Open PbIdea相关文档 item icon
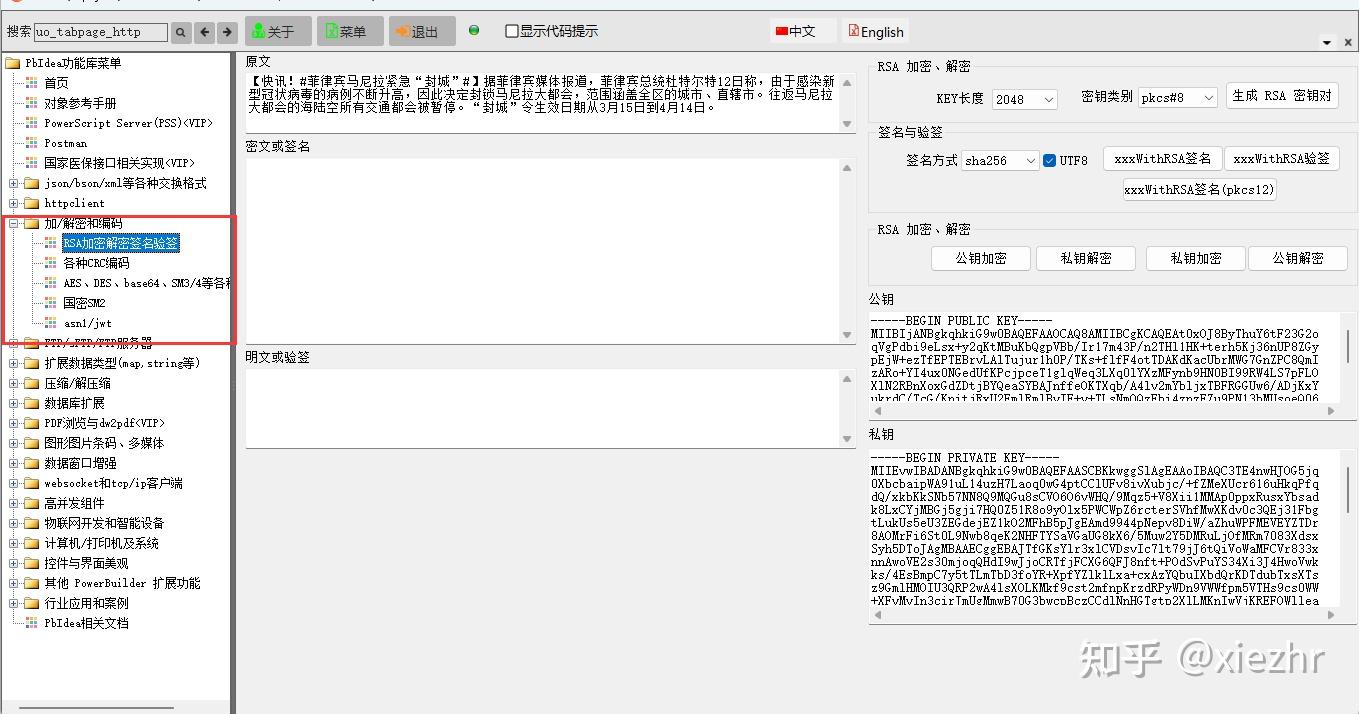 32,623
